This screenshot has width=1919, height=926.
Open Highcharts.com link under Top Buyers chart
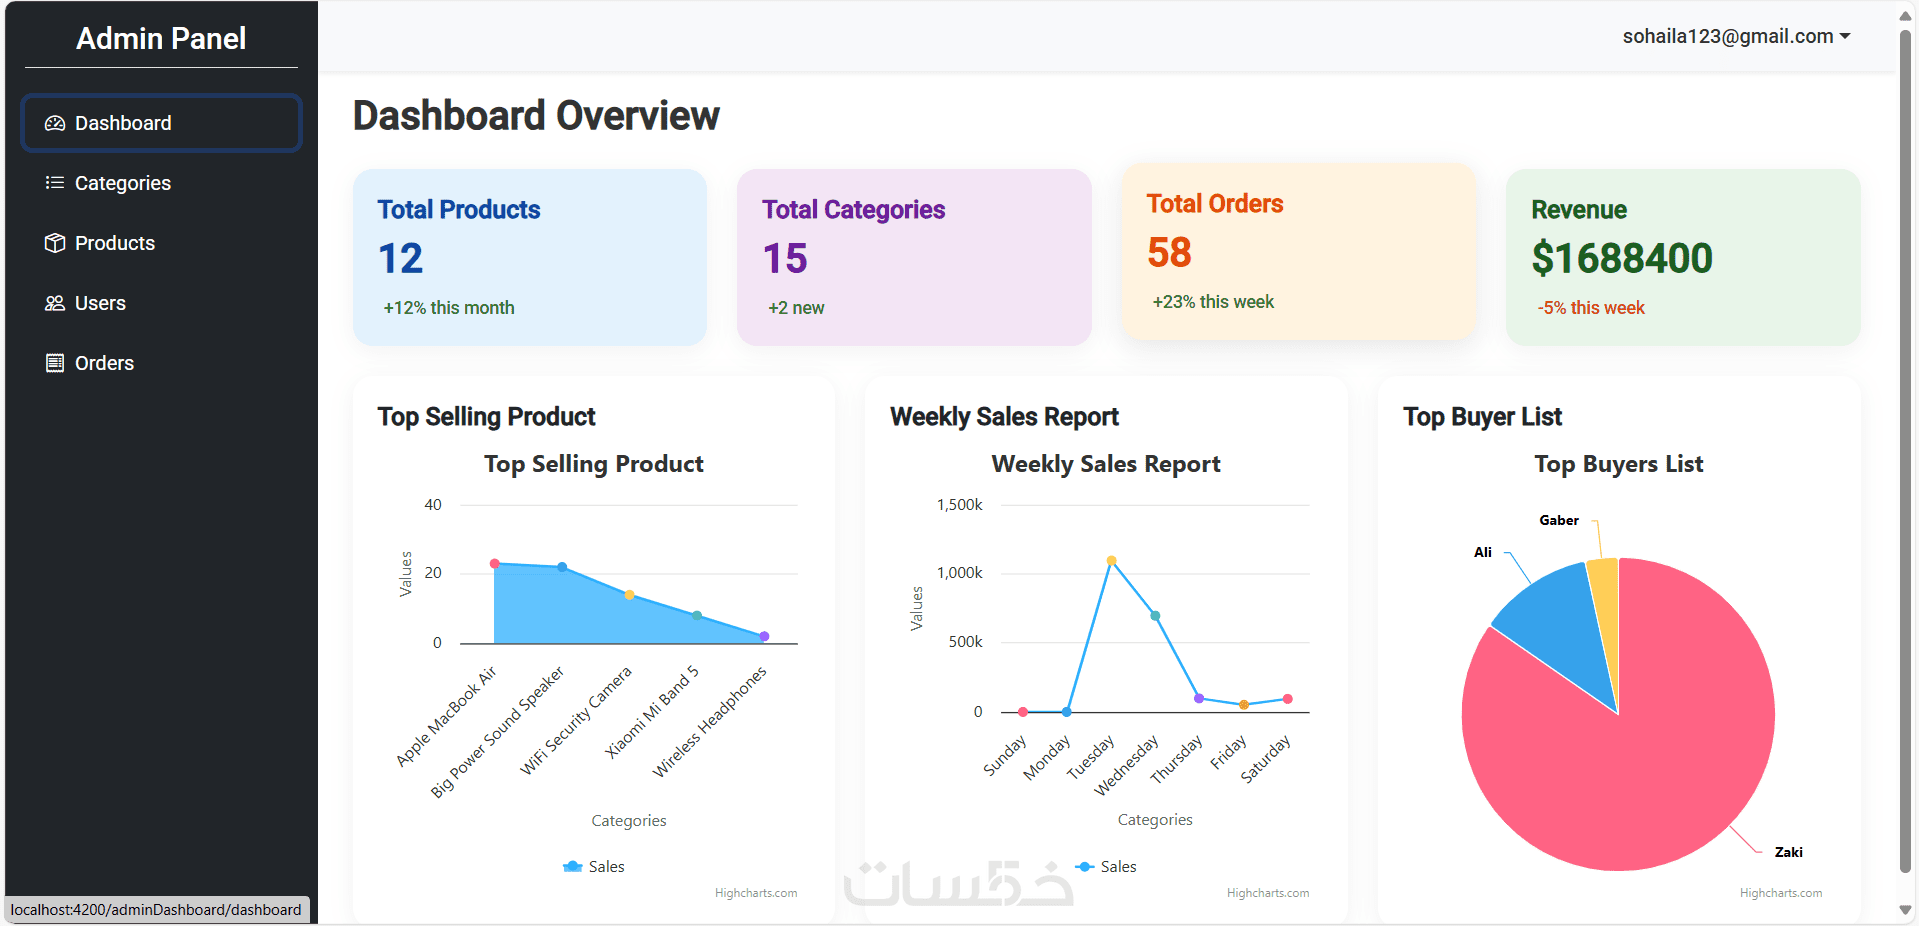pyautogui.click(x=1780, y=893)
